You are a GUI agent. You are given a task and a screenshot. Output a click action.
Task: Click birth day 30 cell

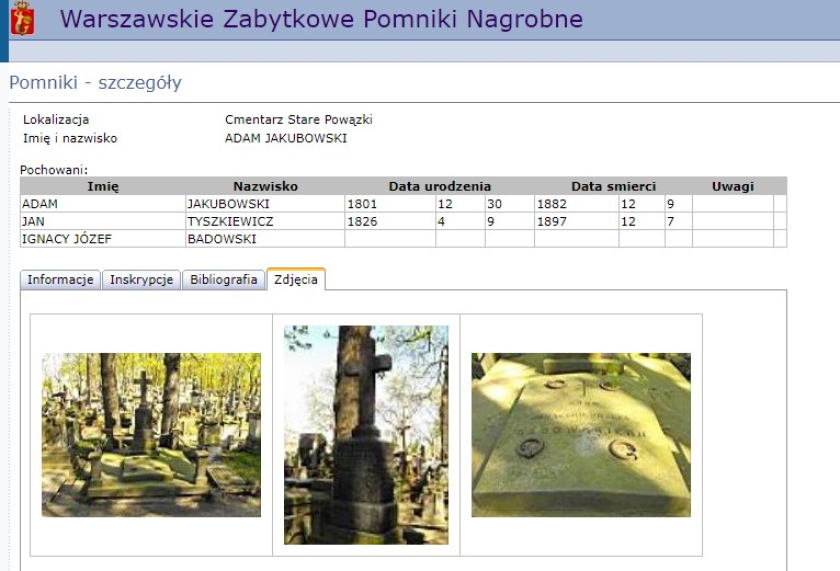(x=509, y=204)
